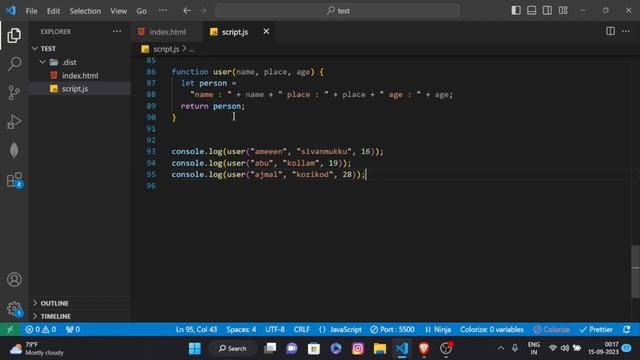The height and width of the screenshot is (360, 640).
Task: Toggle secondary side bar layout icon
Action: tap(547, 11)
